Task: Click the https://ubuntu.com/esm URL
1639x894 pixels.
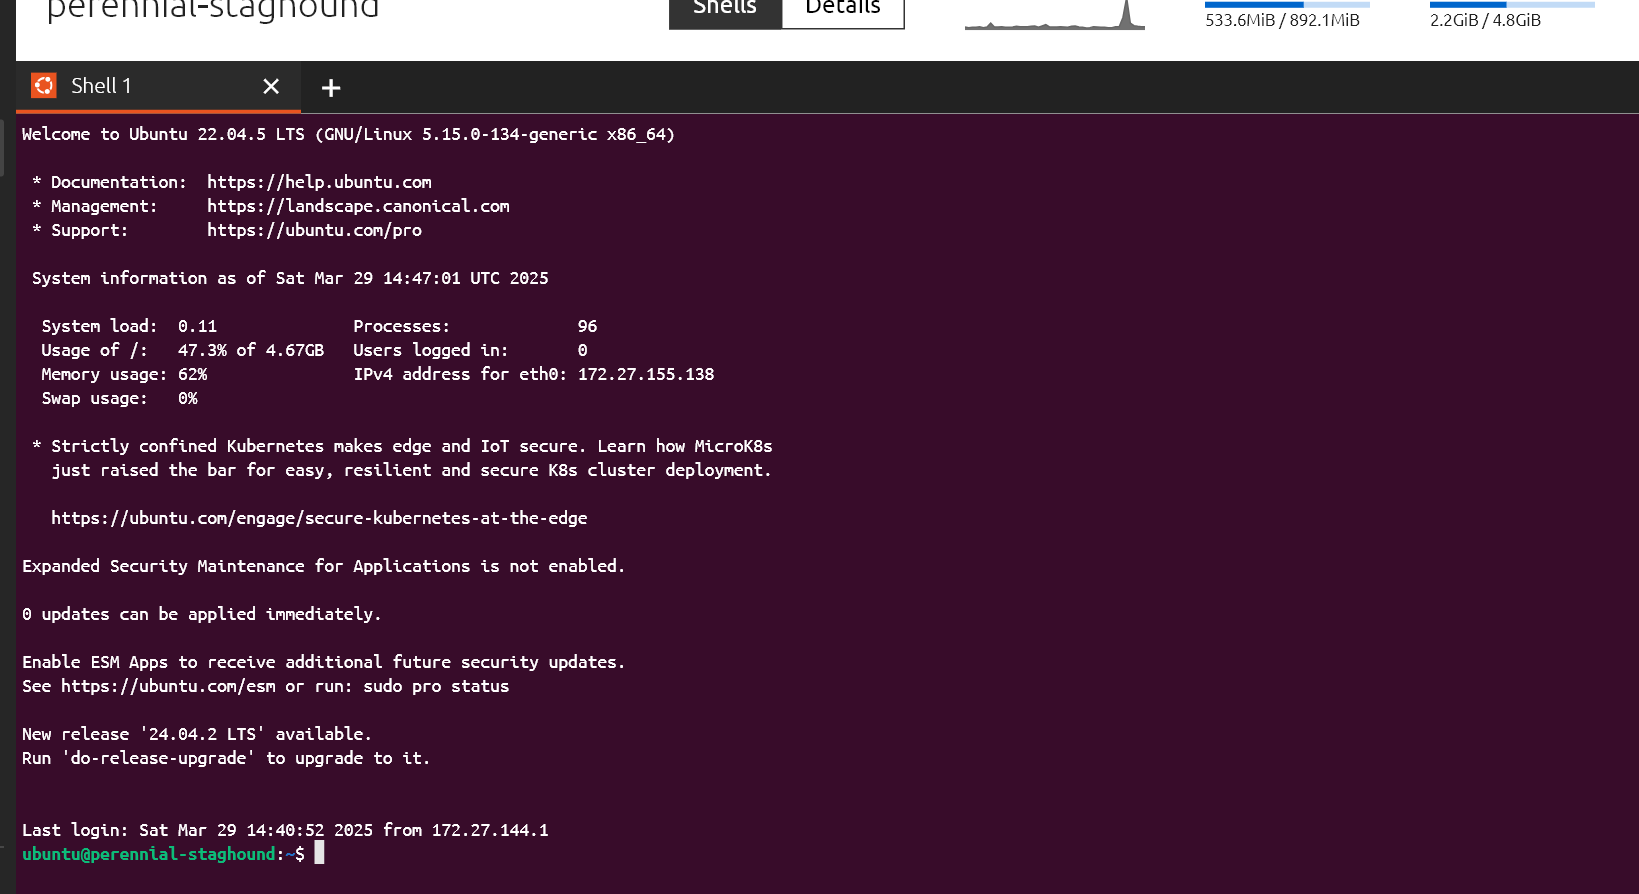Action: pos(168,686)
